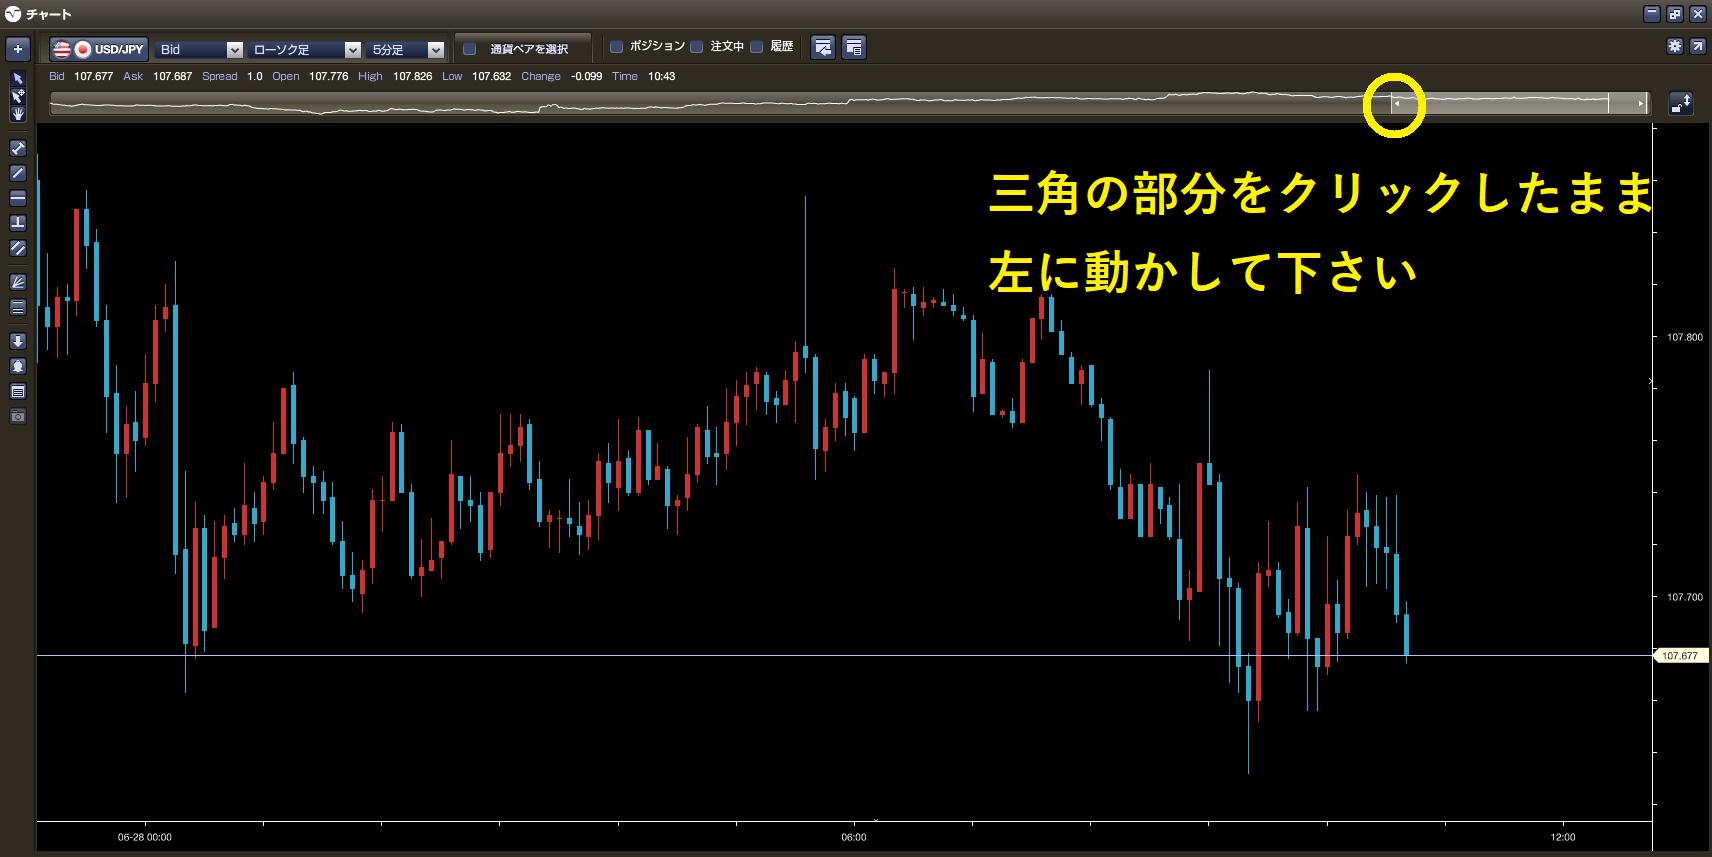Enable the 履歴 checkbox
The width and height of the screenshot is (1712, 857).
pos(757,47)
